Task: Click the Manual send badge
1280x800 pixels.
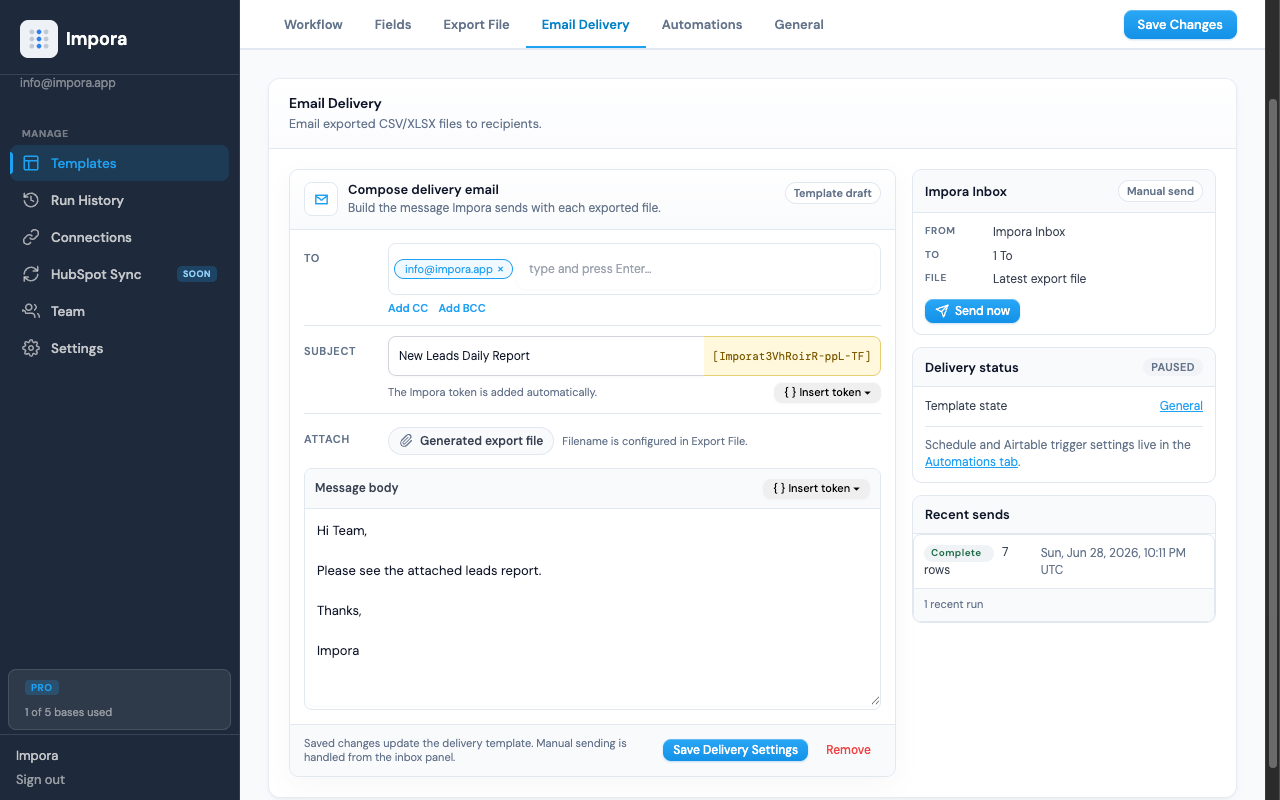Action: [1160, 191]
